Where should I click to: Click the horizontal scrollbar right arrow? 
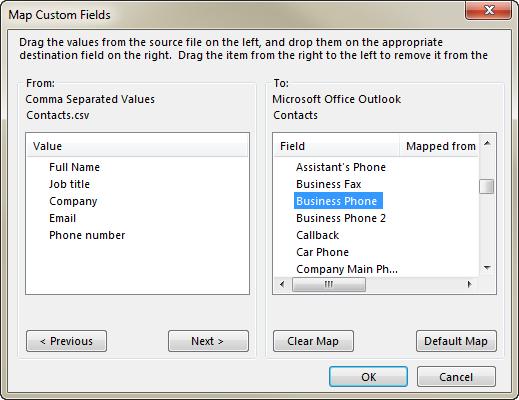tap(470, 284)
